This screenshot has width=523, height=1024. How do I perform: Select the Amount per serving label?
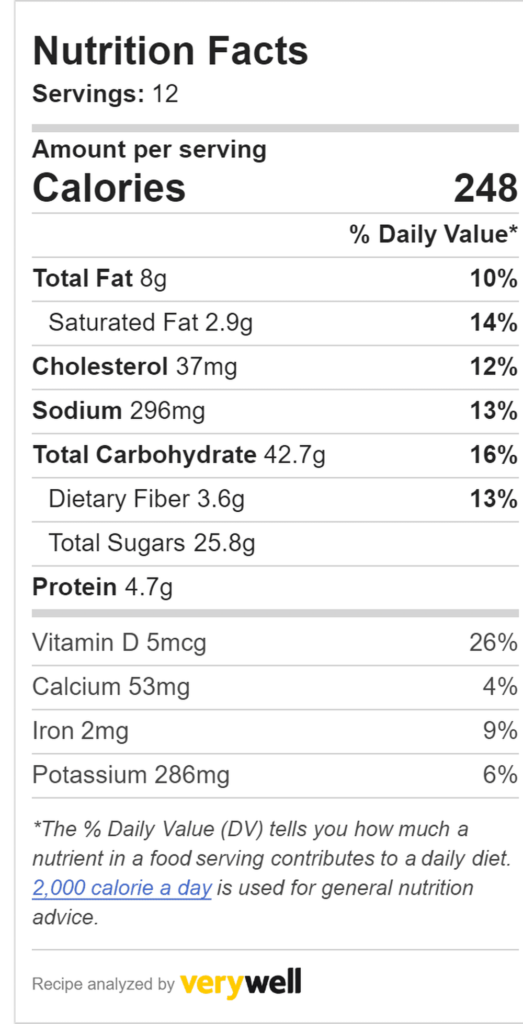tap(150, 150)
